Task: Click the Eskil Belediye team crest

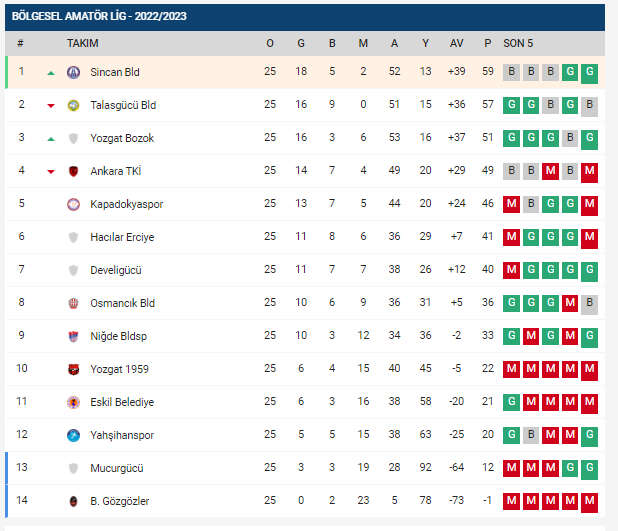Action: coord(72,402)
